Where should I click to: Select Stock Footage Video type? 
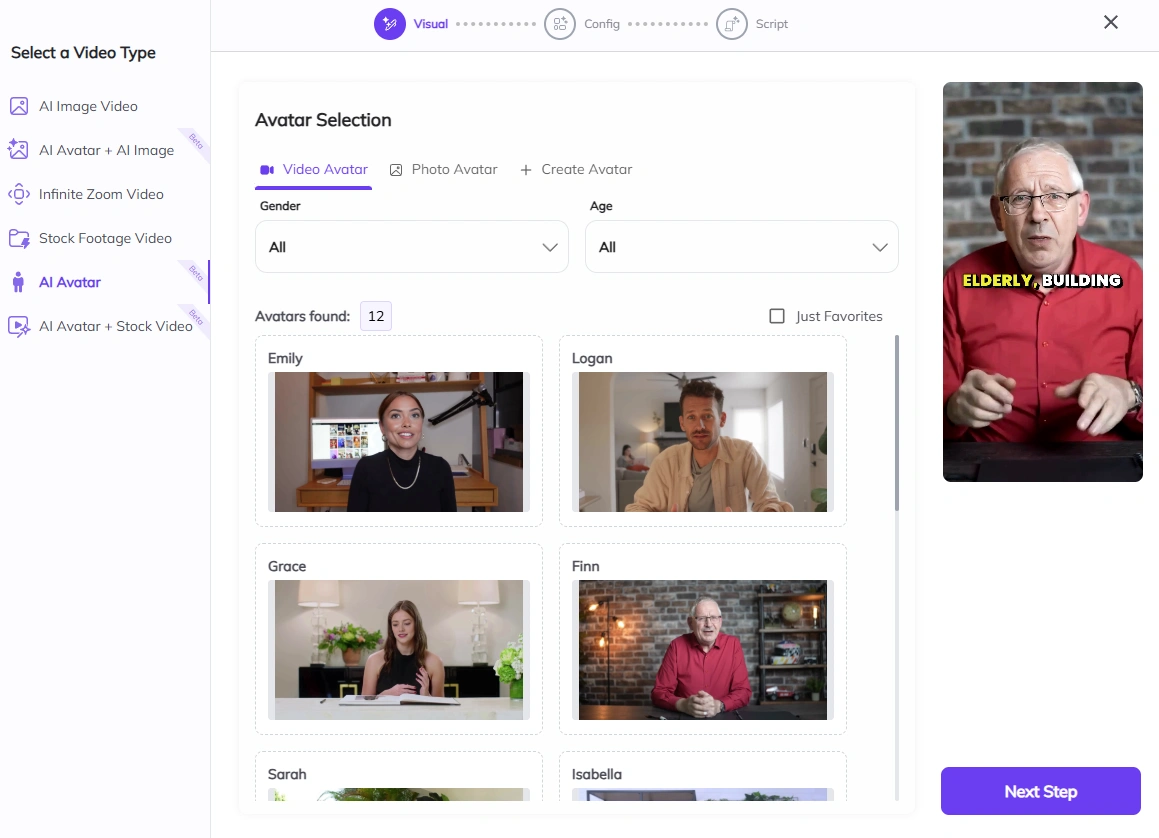coord(105,238)
